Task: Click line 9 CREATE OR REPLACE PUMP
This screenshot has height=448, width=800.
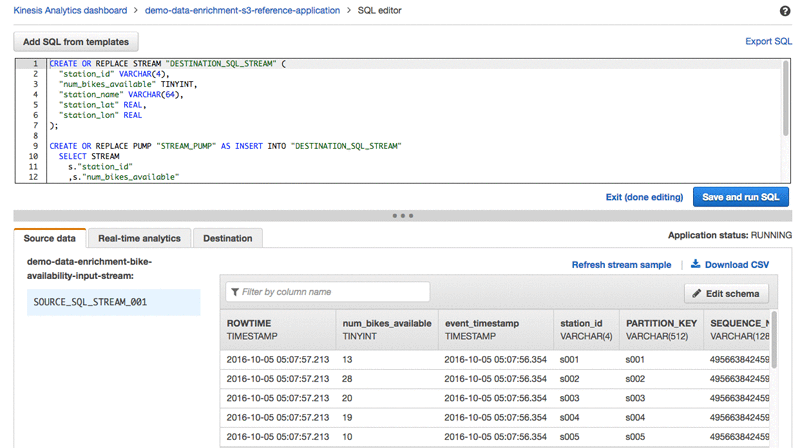Action: click(226, 146)
